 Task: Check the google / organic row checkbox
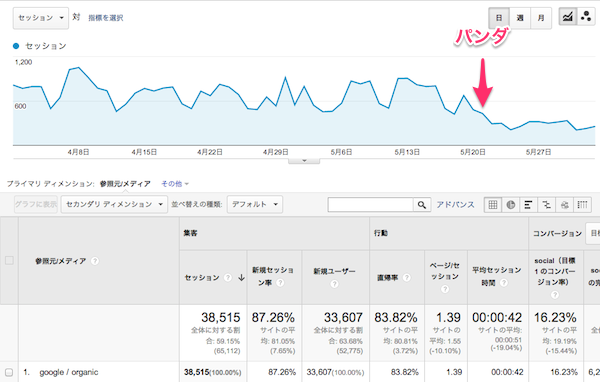click(9, 372)
